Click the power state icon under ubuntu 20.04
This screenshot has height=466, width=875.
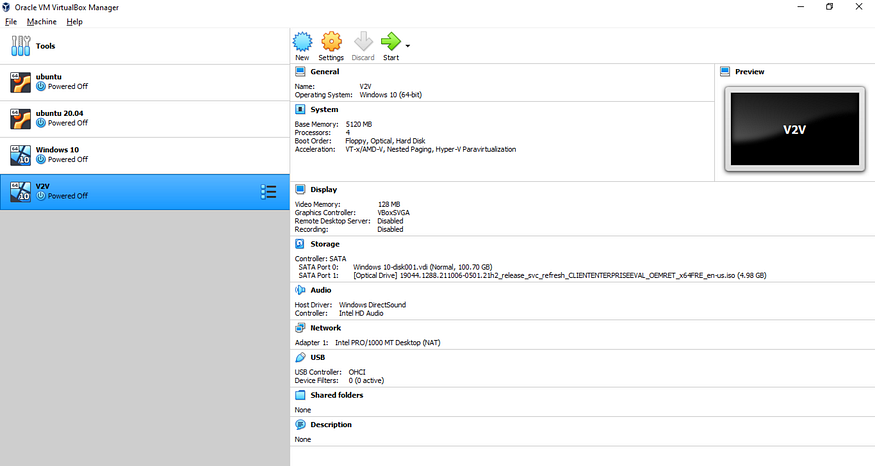[41, 123]
